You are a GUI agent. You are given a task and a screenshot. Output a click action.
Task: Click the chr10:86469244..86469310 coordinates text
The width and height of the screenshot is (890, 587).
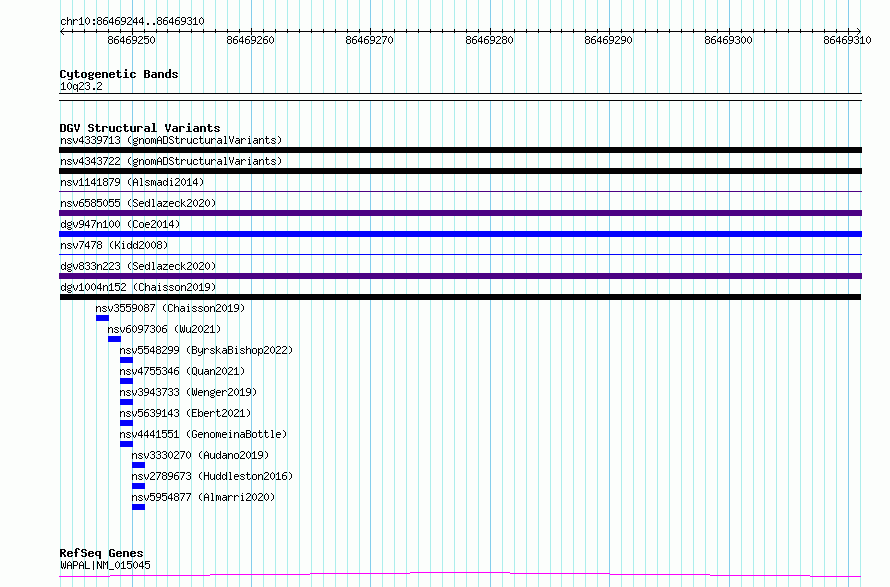[132, 21]
